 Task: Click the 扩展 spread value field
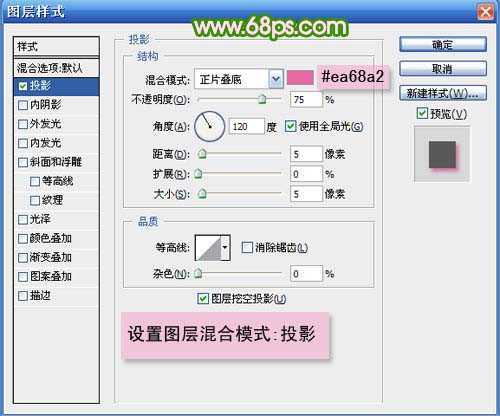click(x=306, y=174)
